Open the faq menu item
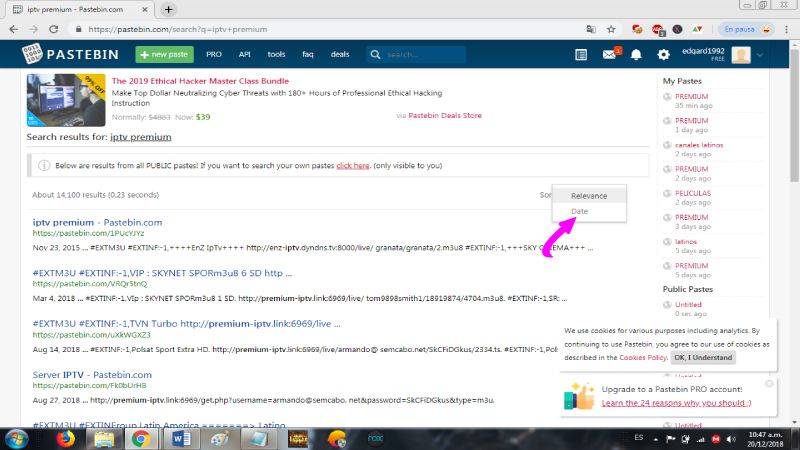 (x=308, y=54)
